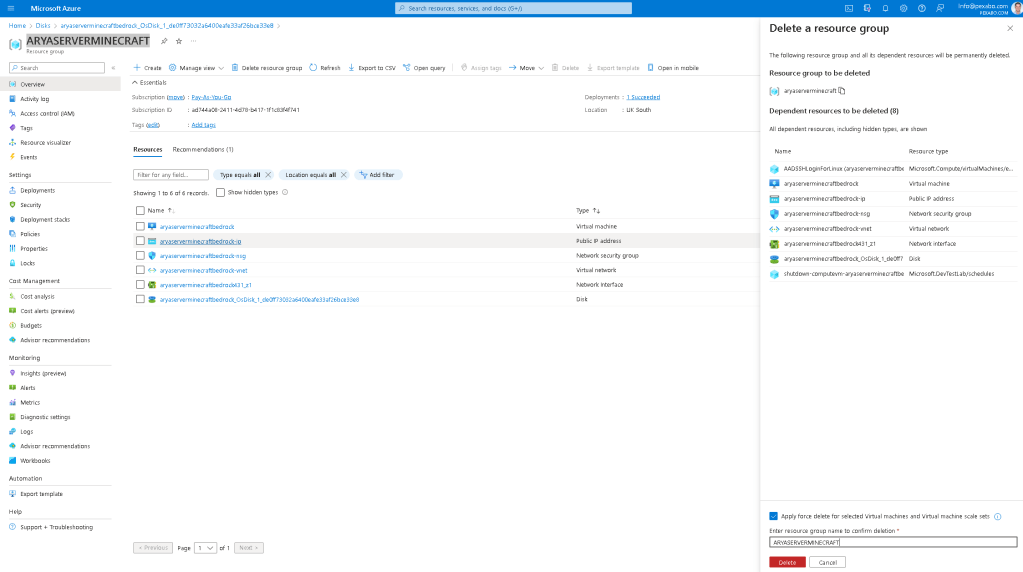Image resolution: width=1023 pixels, height=572 pixels.
Task: Expand the Manage view dropdown
Action: tap(196, 68)
